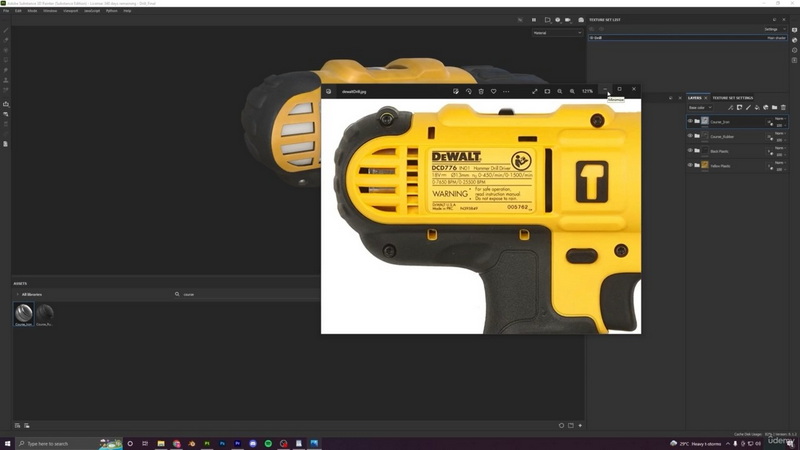Image resolution: width=800 pixels, height=450 pixels.
Task: Click the pause rendering icon in viewport toolbar
Action: (x=534, y=20)
